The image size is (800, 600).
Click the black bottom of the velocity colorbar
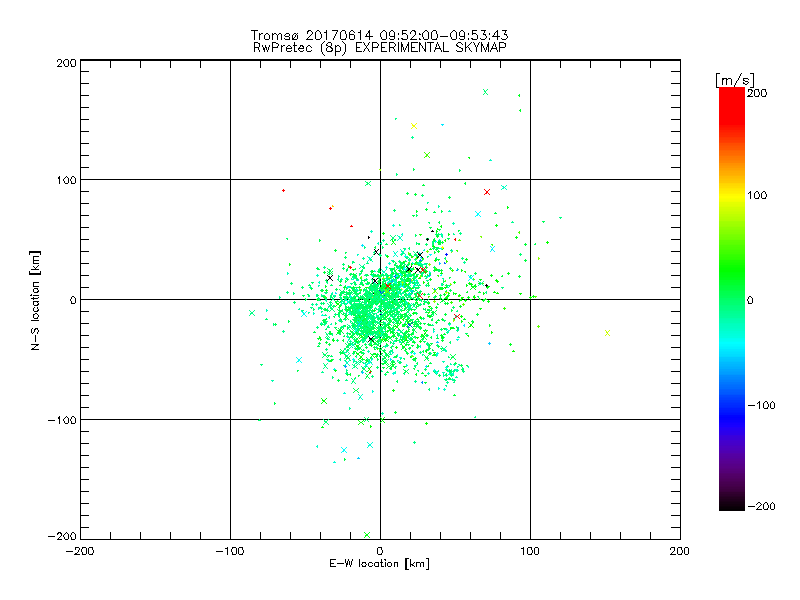732,503
